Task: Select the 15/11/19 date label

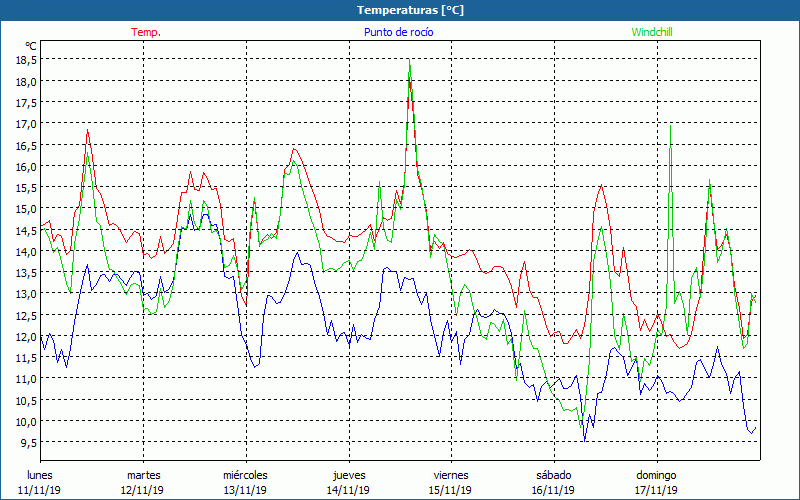Action: [451, 490]
